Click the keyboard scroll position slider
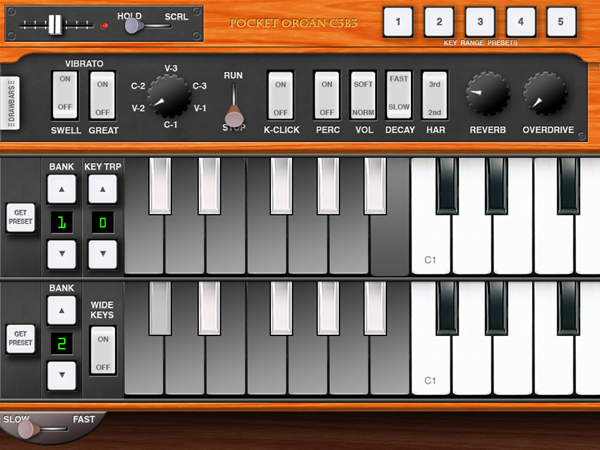The image size is (600, 450). pyautogui.click(x=56, y=25)
